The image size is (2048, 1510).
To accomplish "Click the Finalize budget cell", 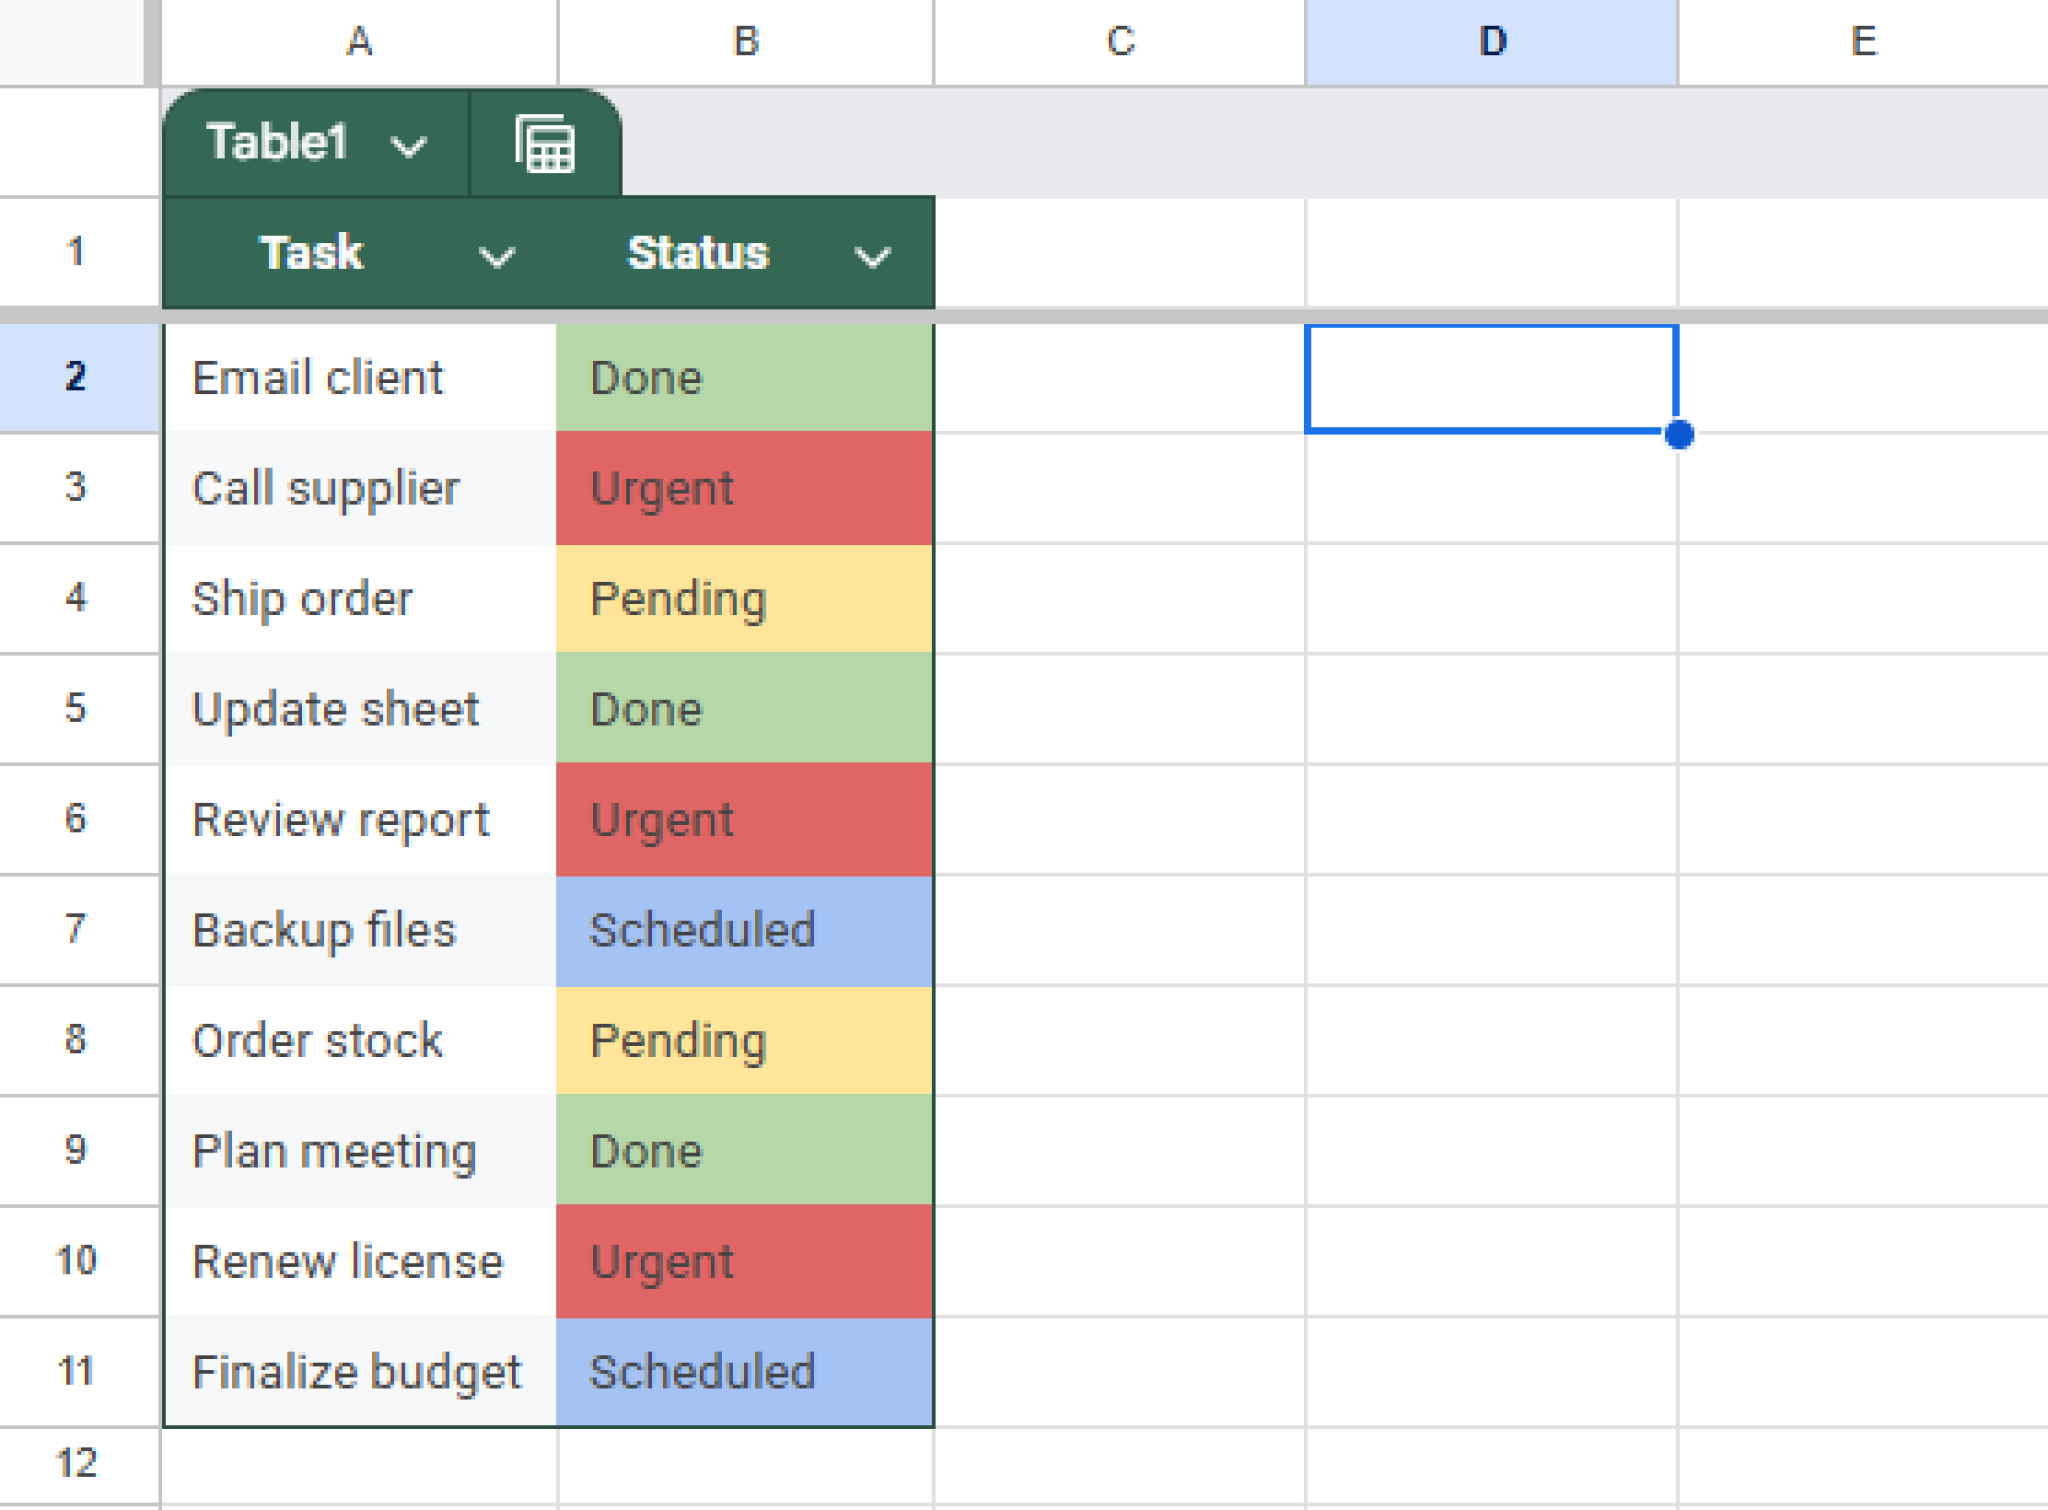I will (x=360, y=1371).
